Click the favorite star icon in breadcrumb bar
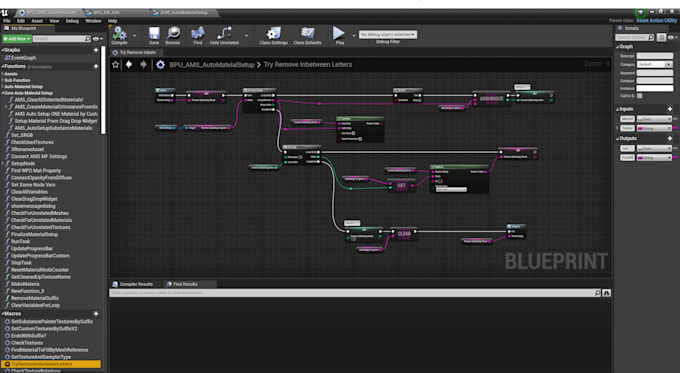This screenshot has width=680, height=373. 115,65
